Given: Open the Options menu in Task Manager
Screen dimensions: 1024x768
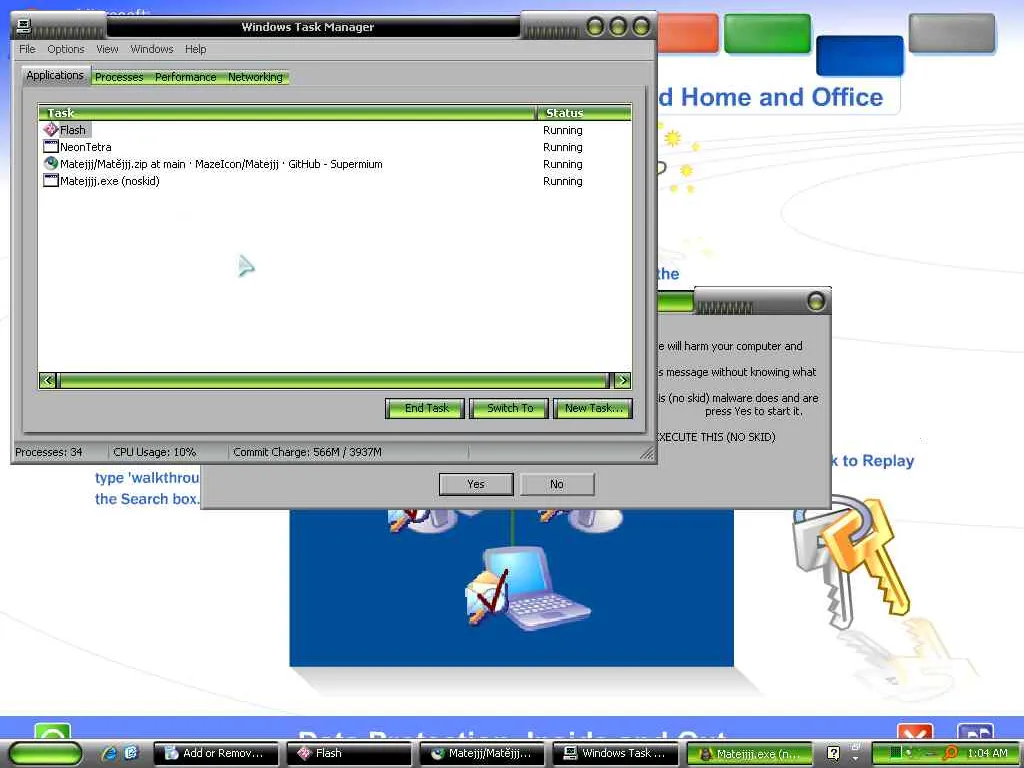Looking at the screenshot, I should 65,49.
